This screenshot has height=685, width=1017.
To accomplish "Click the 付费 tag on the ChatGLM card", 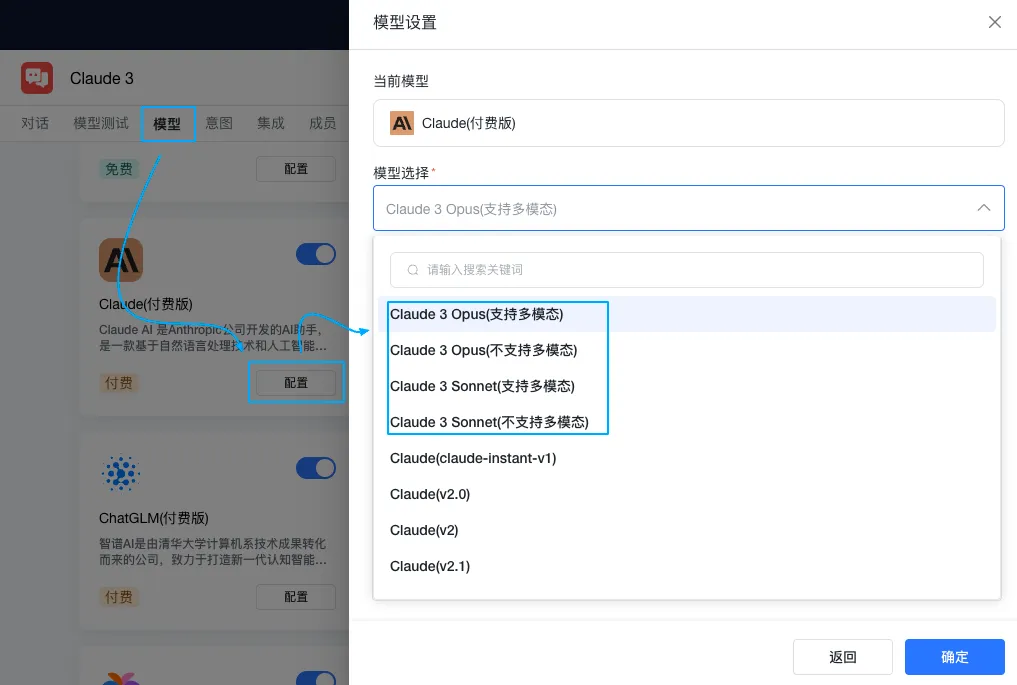I will click(x=119, y=597).
